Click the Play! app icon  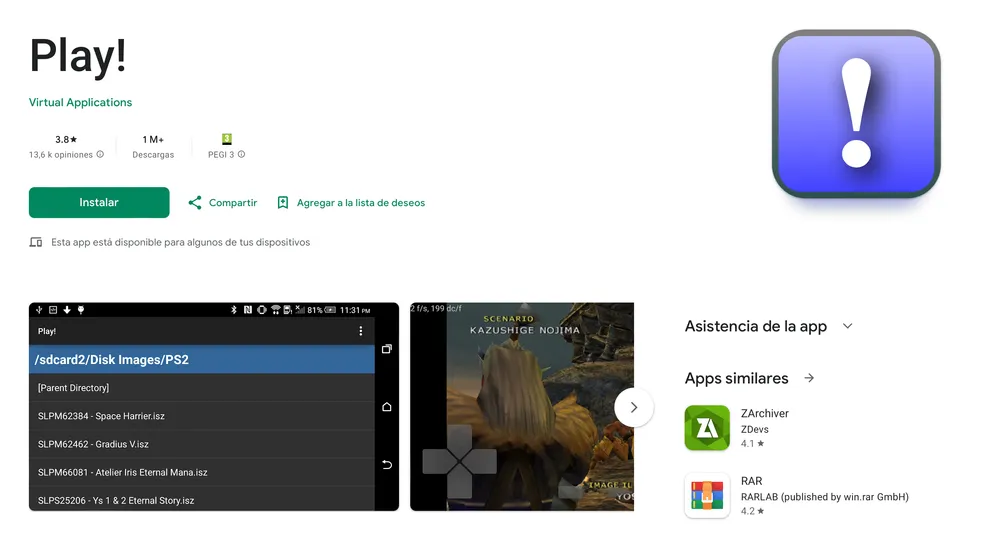click(856, 113)
